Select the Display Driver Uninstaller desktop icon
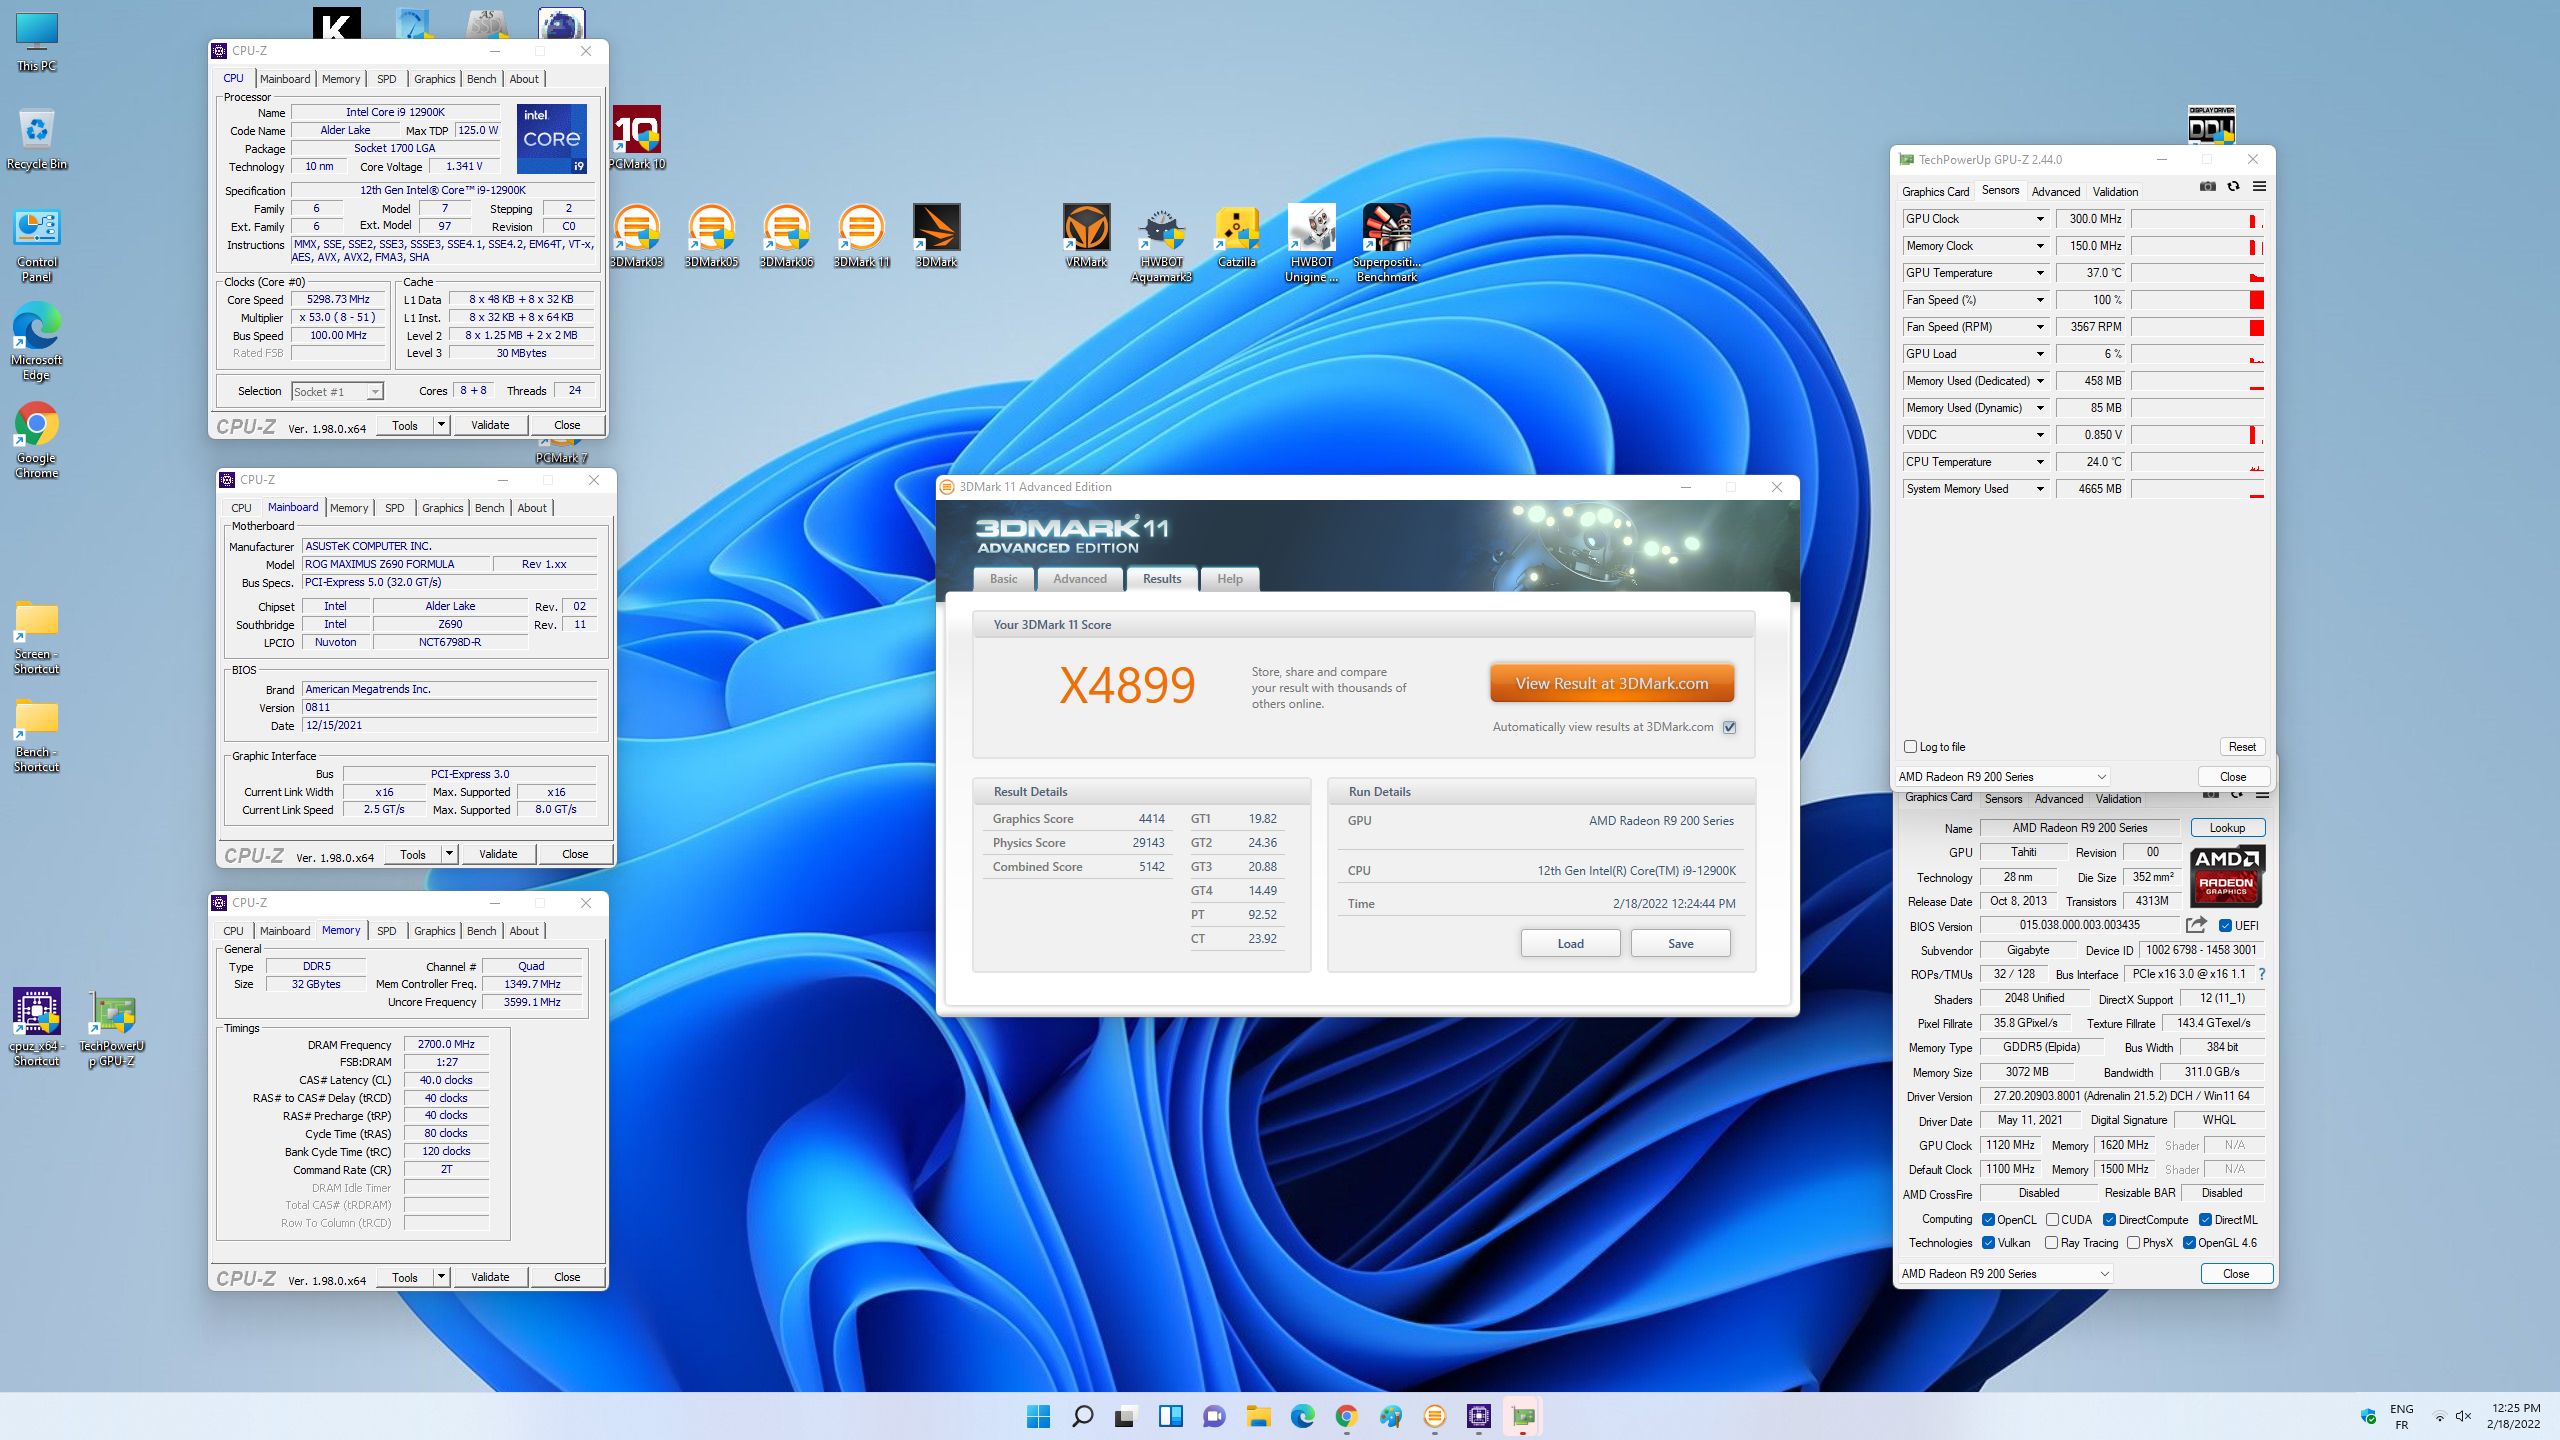 [2211, 125]
